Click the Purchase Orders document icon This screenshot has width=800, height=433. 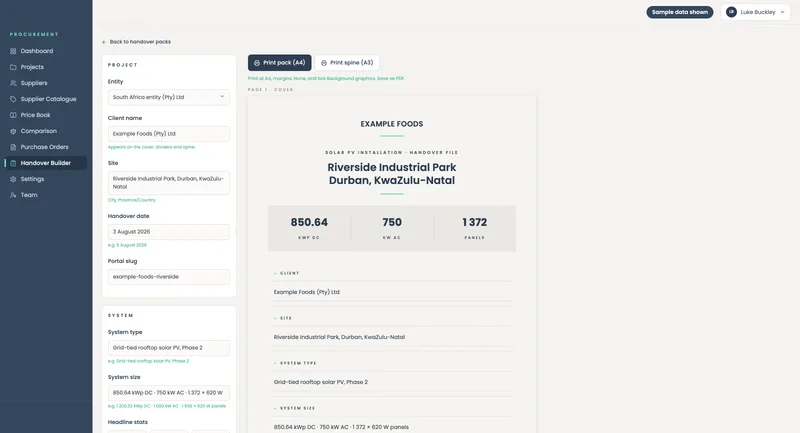[x=13, y=147]
